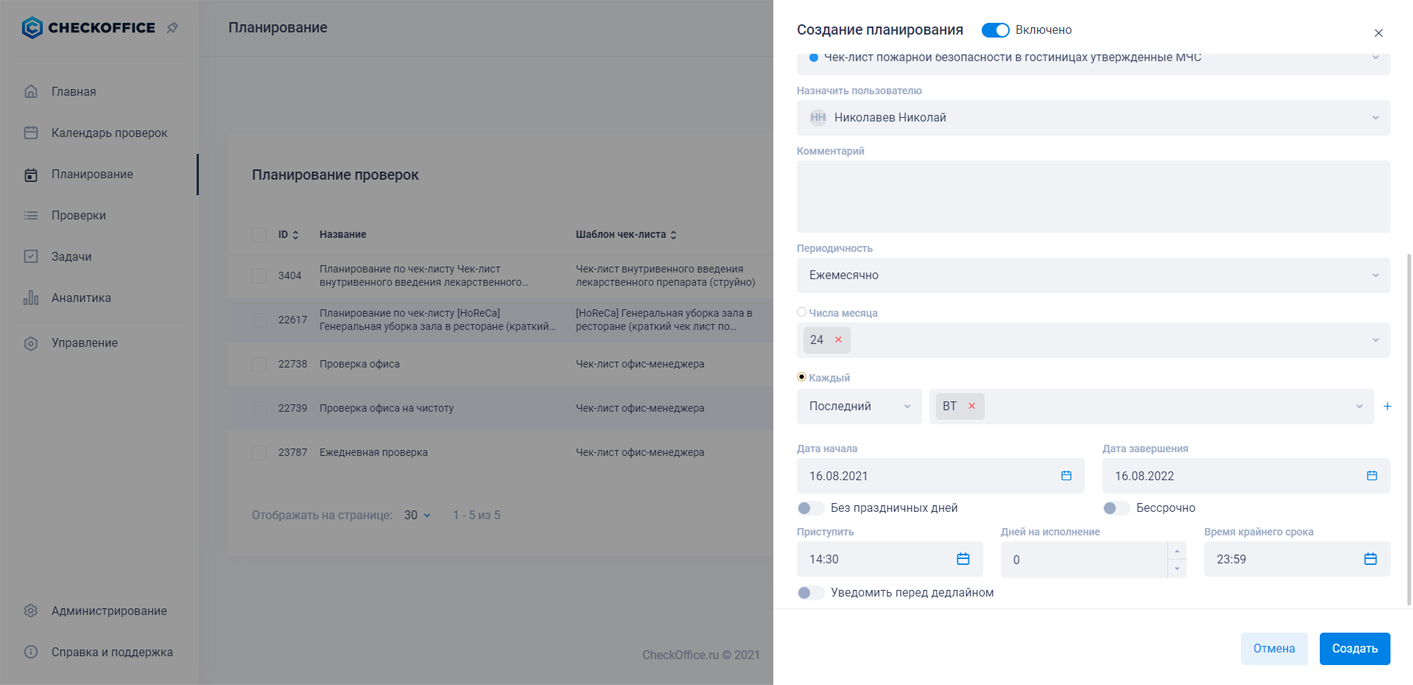This screenshot has height=685, width=1413.
Task: Remove the 24 day tag
Action: 836,339
